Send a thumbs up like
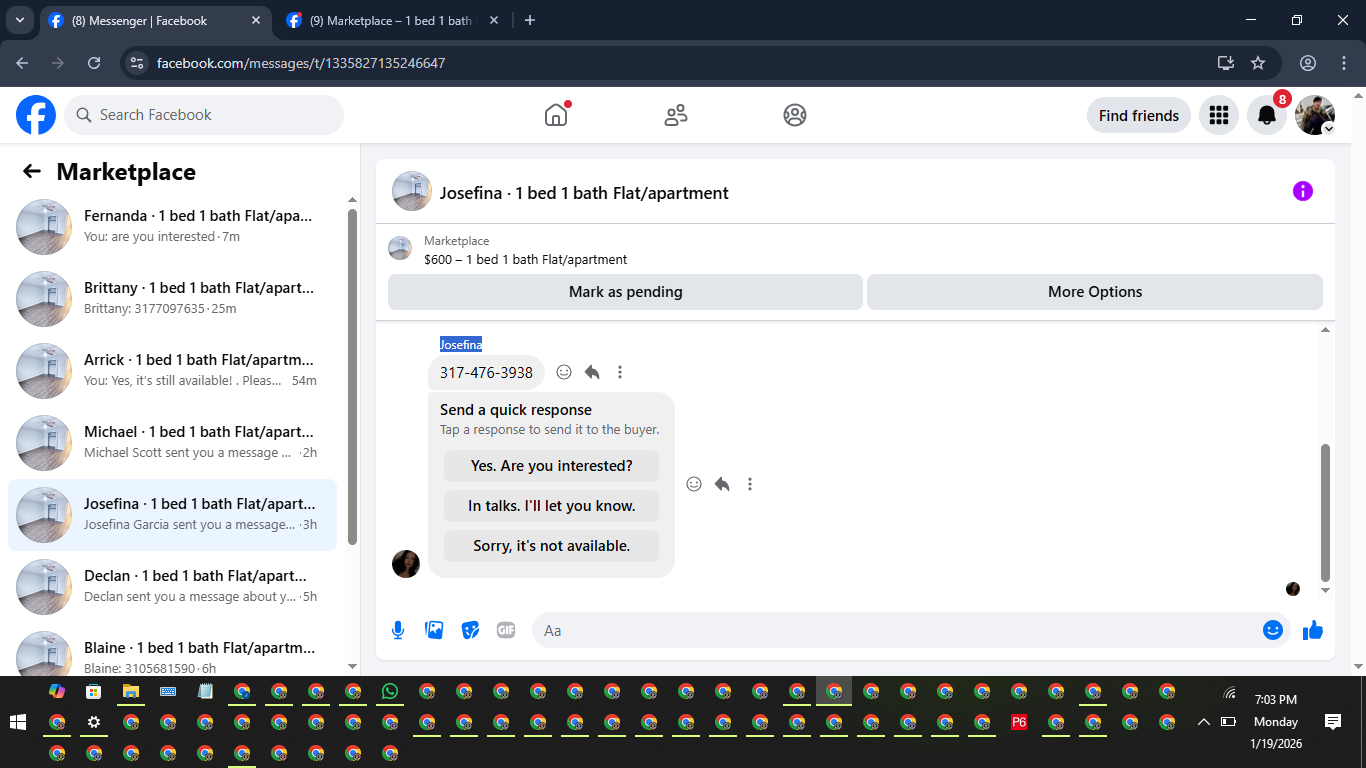 click(x=1313, y=630)
